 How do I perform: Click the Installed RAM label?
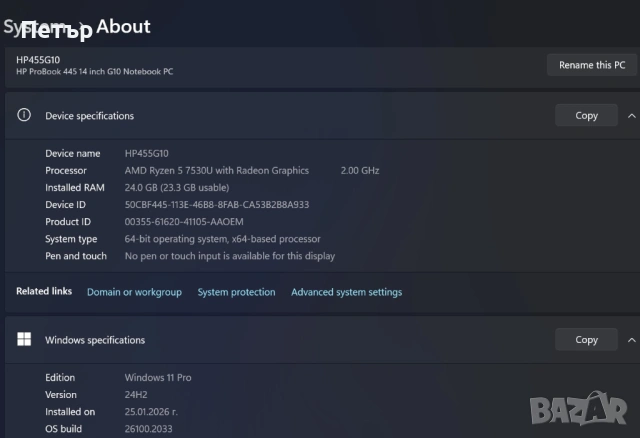pos(75,188)
